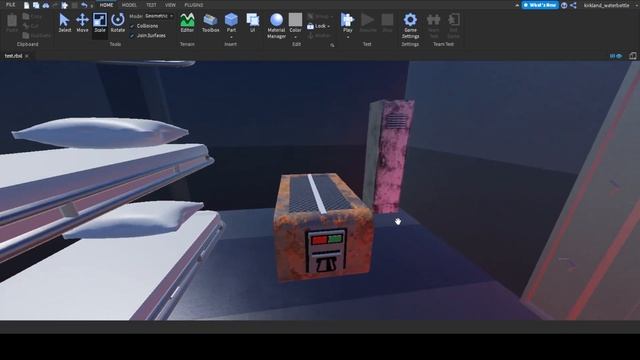
Task: Toggle the Collisions checkbox
Action: click(132, 26)
